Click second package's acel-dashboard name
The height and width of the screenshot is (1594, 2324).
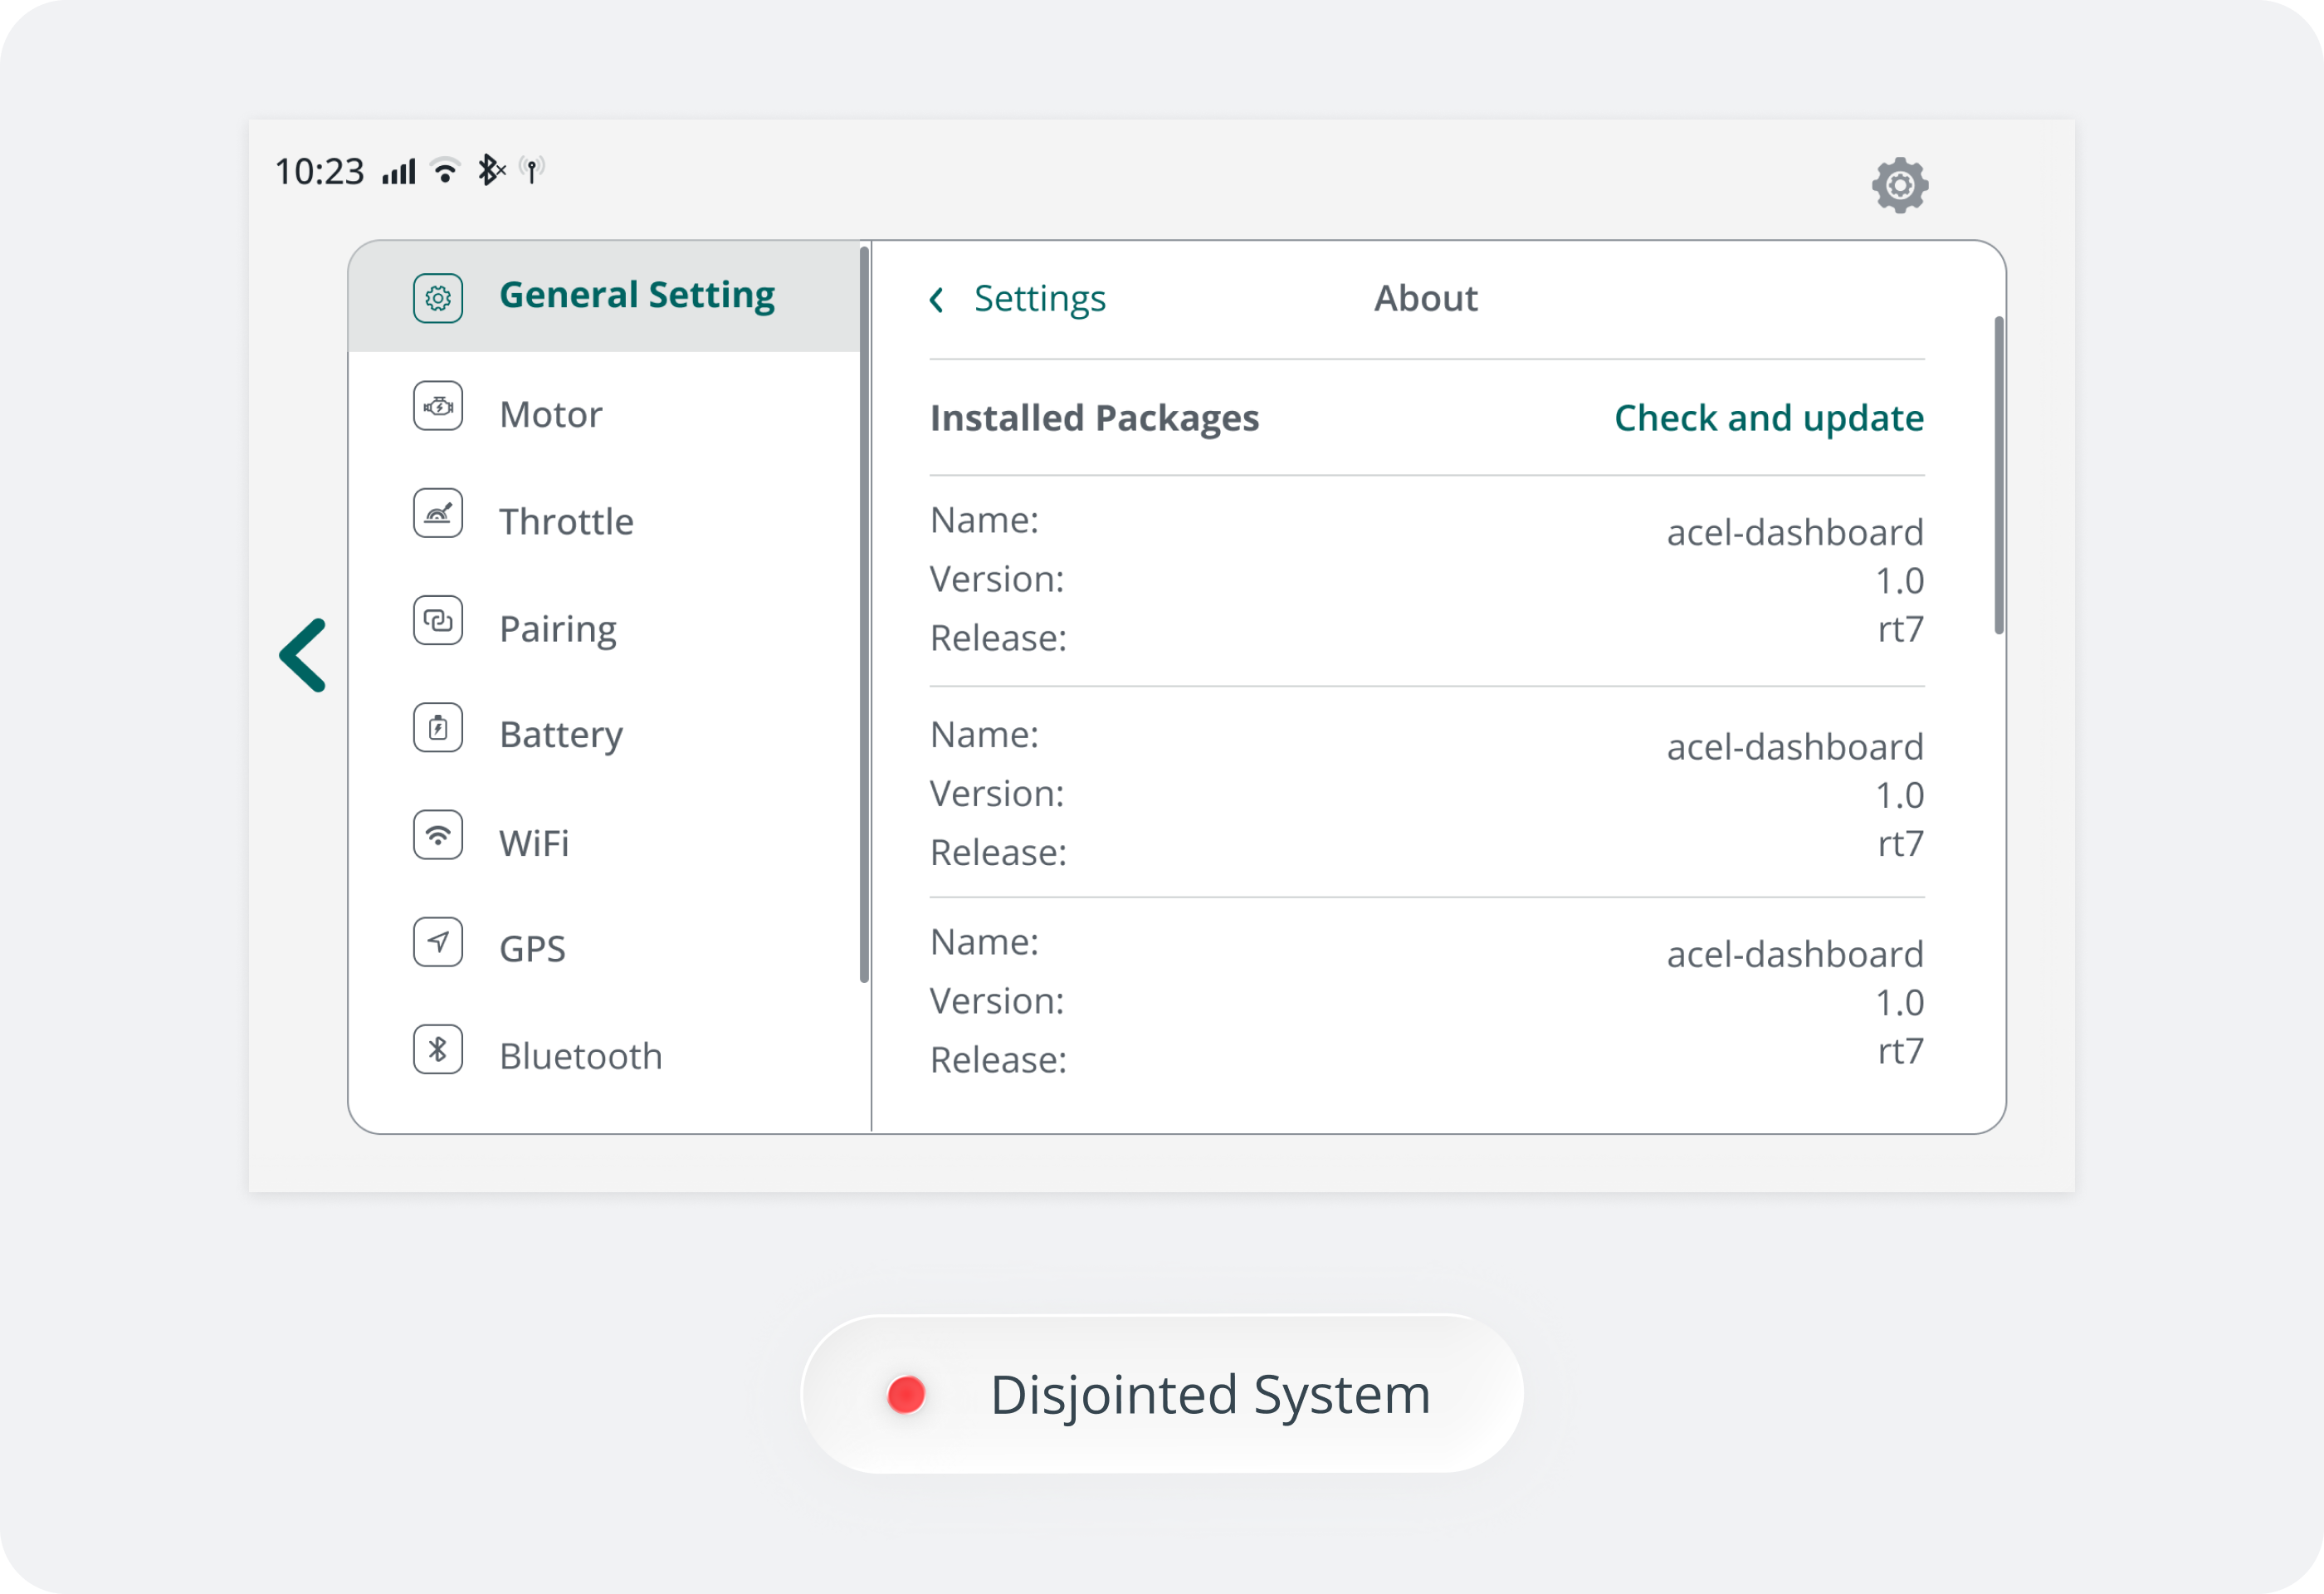click(1795, 747)
